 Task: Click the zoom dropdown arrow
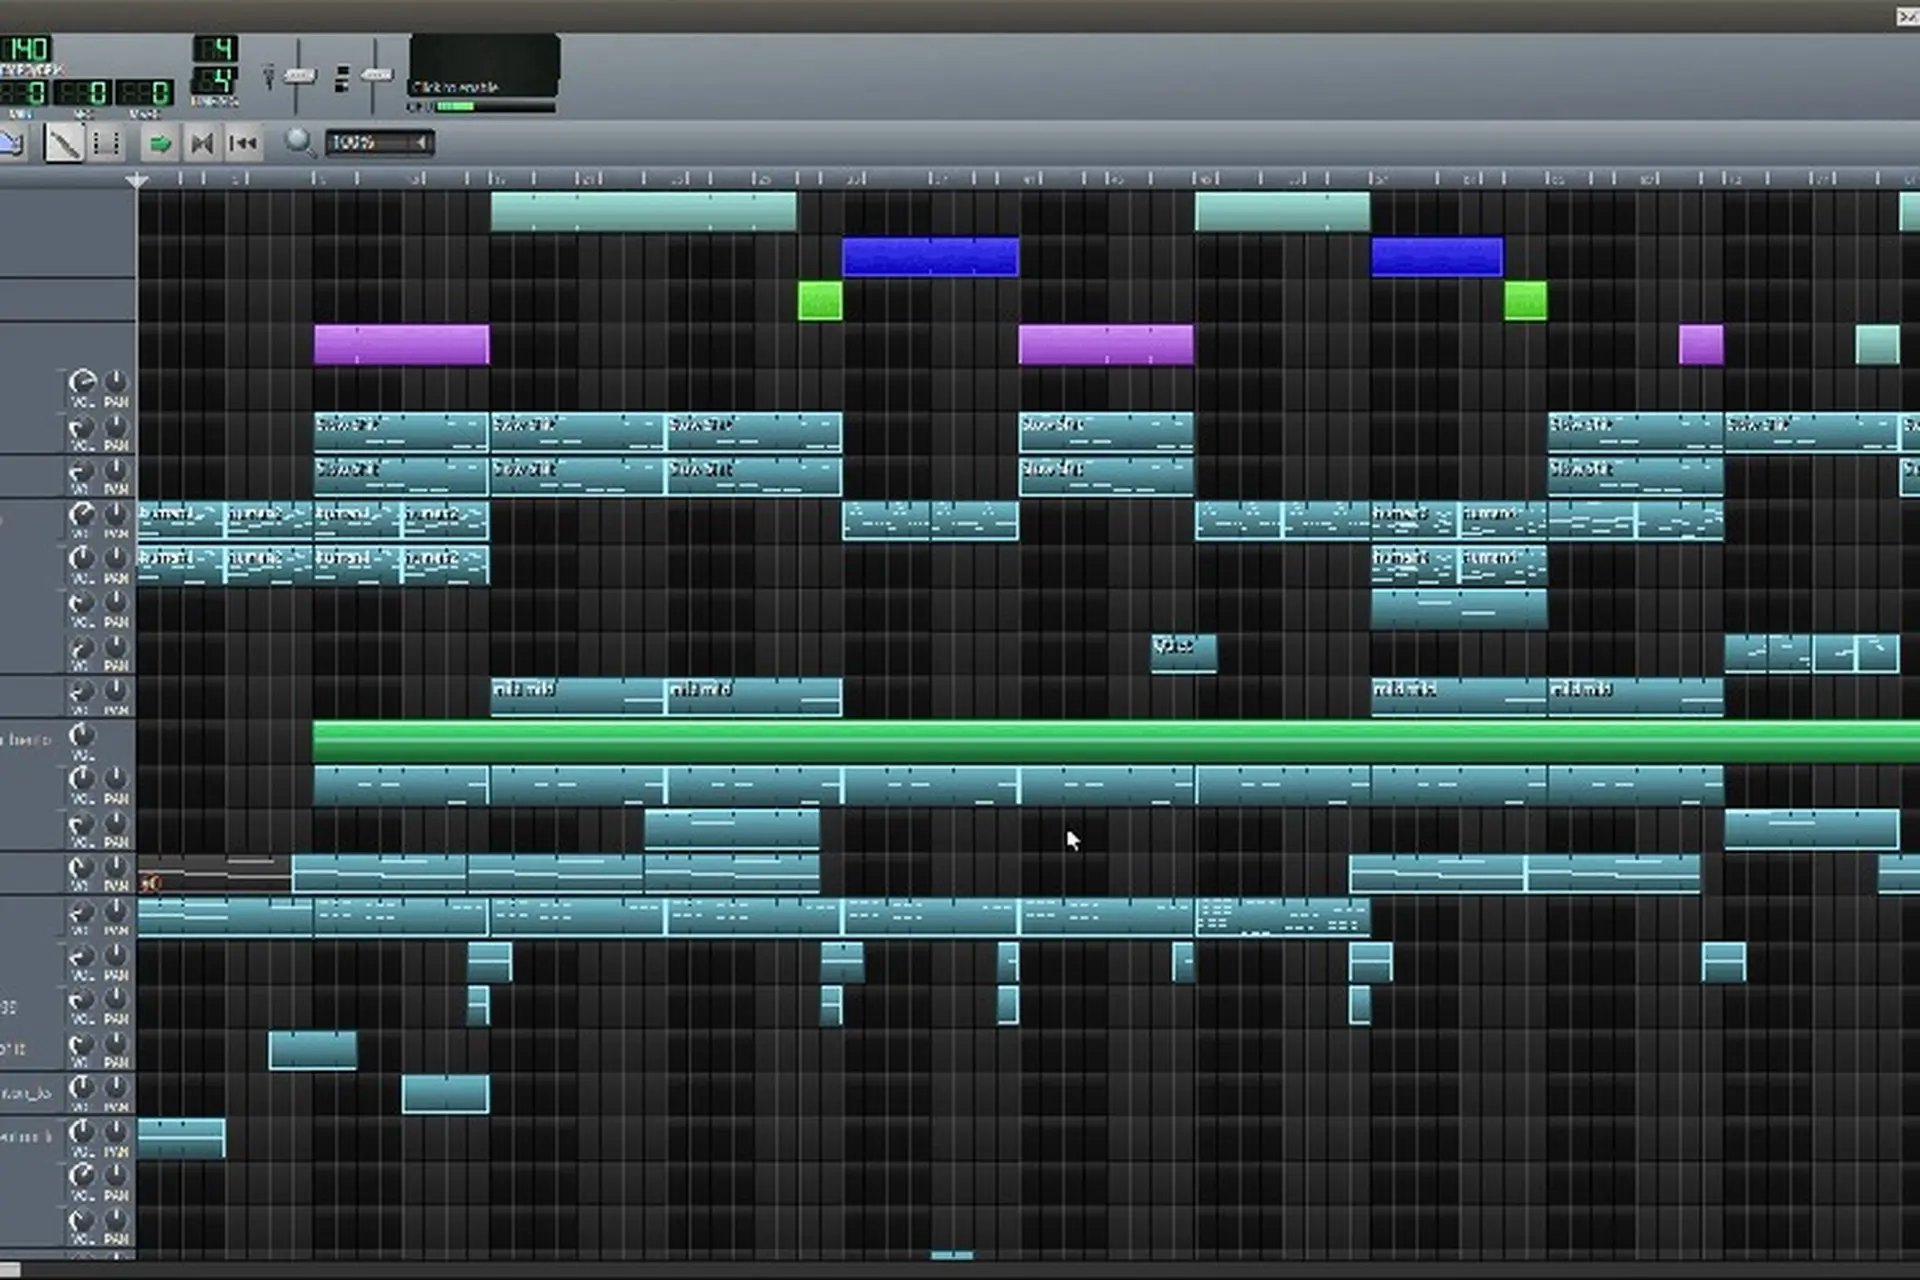pos(422,143)
